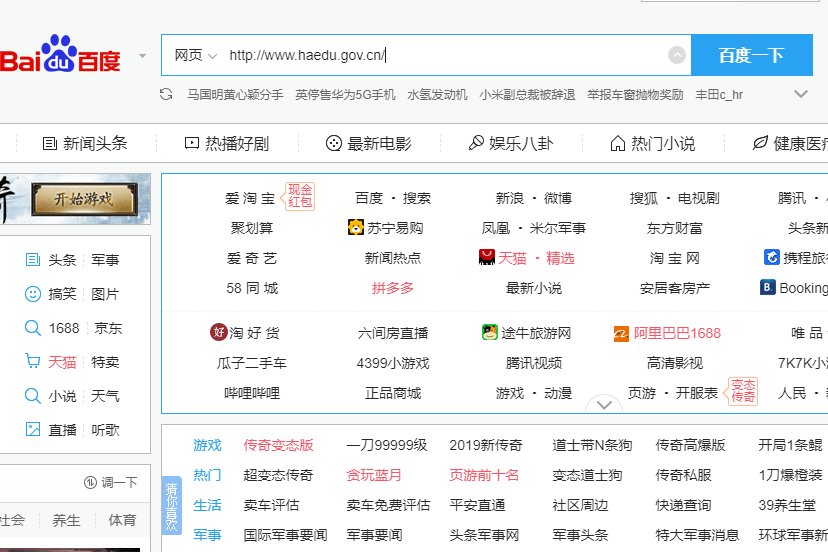Open the 听歌 sidebar link
This screenshot has width=828, height=552.
click(x=105, y=430)
